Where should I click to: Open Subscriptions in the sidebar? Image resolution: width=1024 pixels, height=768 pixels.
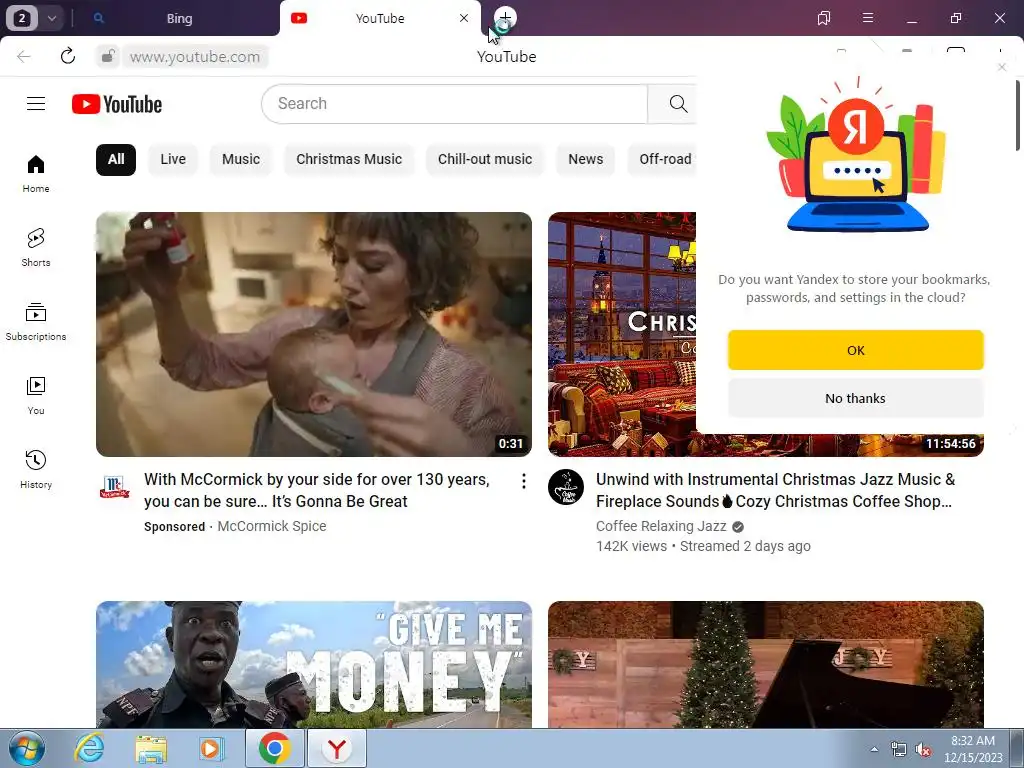pyautogui.click(x=36, y=321)
